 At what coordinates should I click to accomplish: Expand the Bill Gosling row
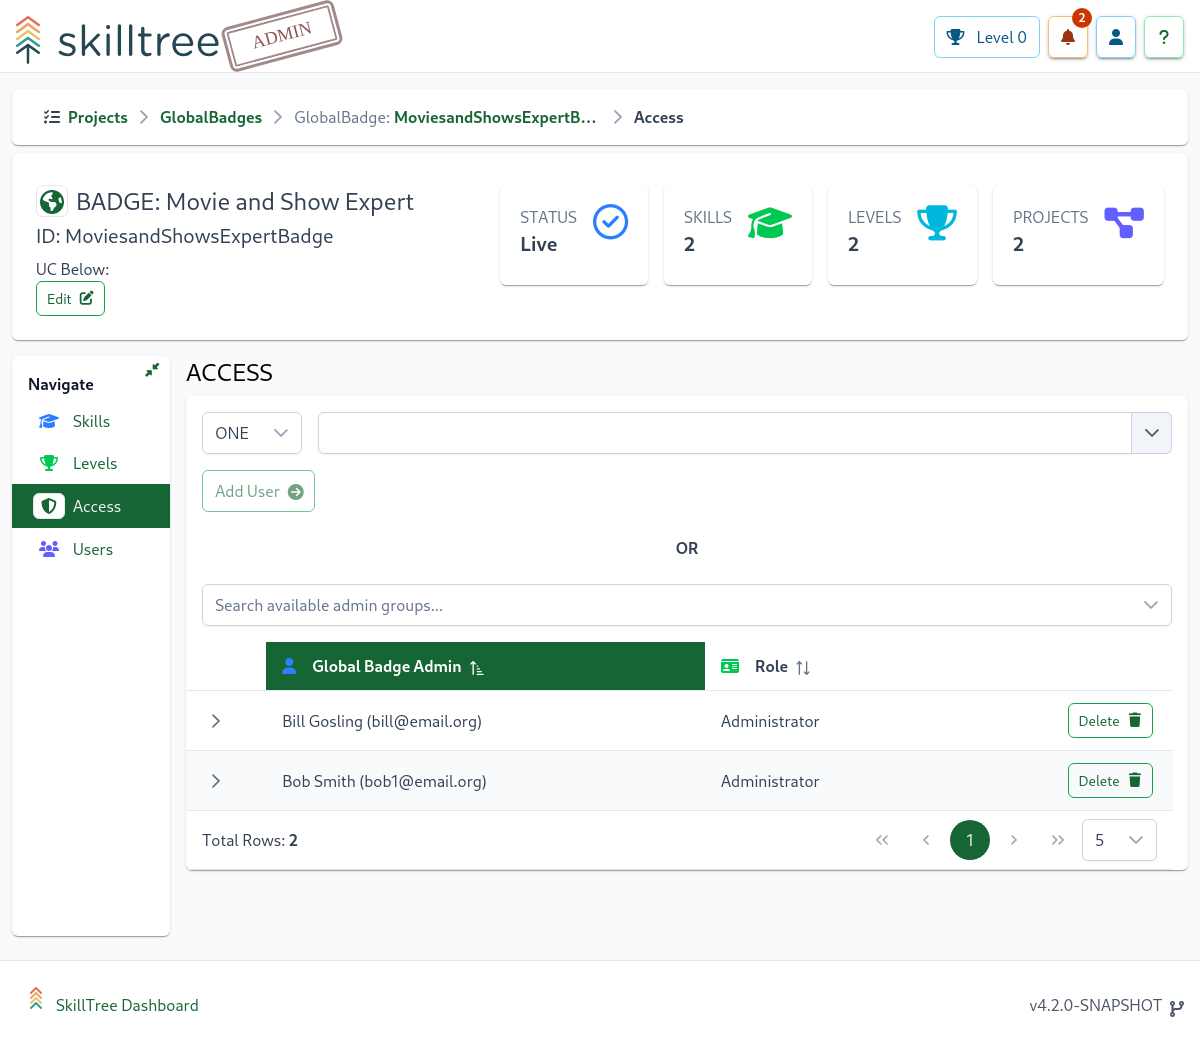216,721
